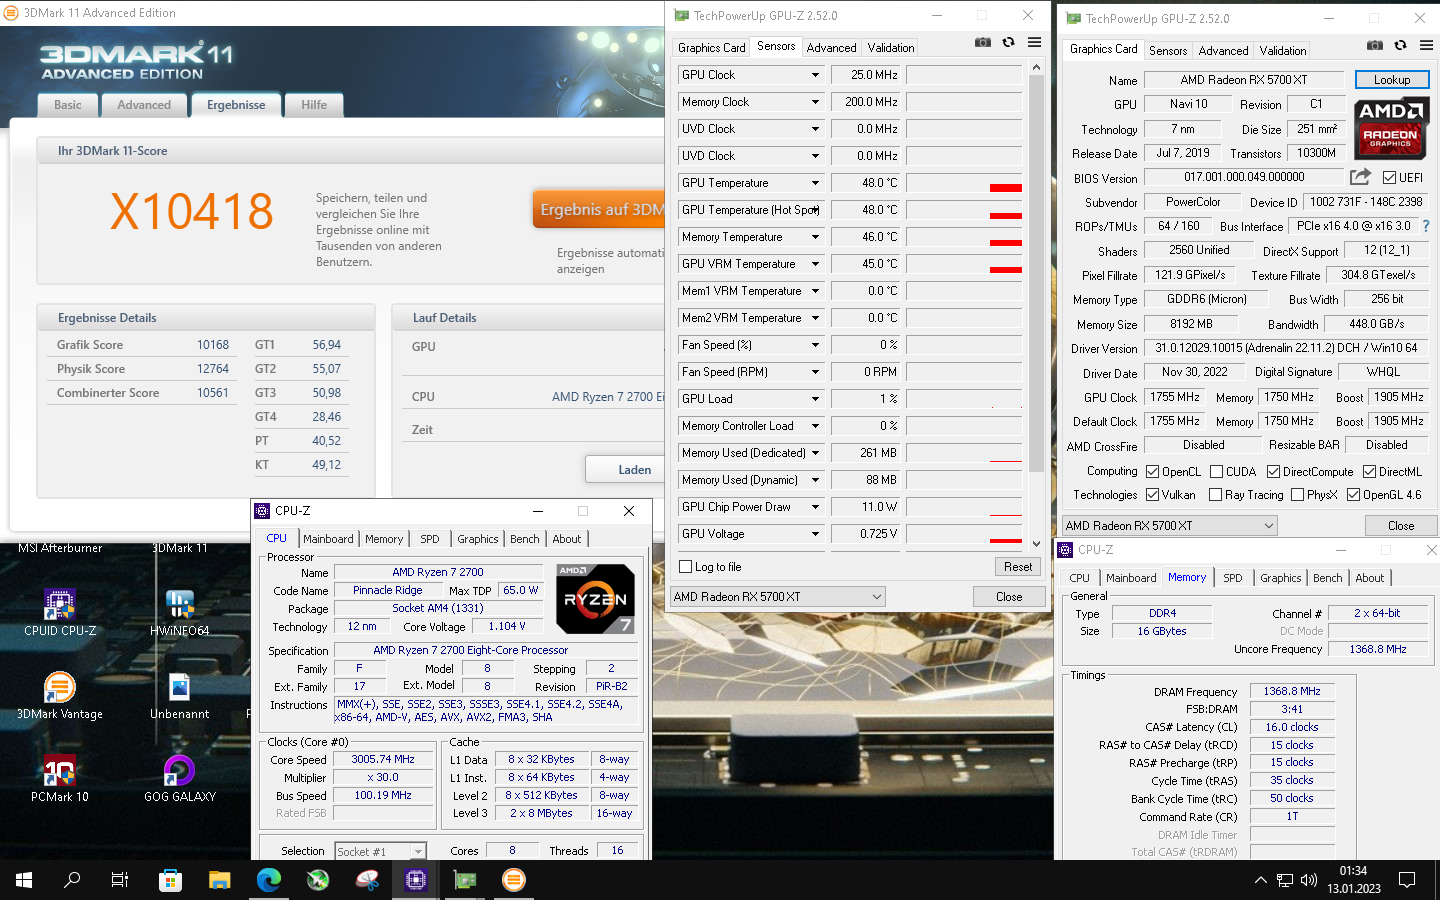Open the GOG GALAXY desktop shortcut
Screen dimensions: 1440x900
point(180,778)
